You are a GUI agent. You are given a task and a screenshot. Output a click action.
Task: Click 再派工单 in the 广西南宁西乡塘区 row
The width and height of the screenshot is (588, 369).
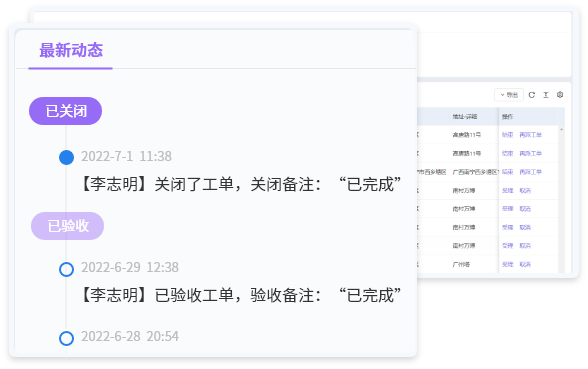tap(531, 172)
